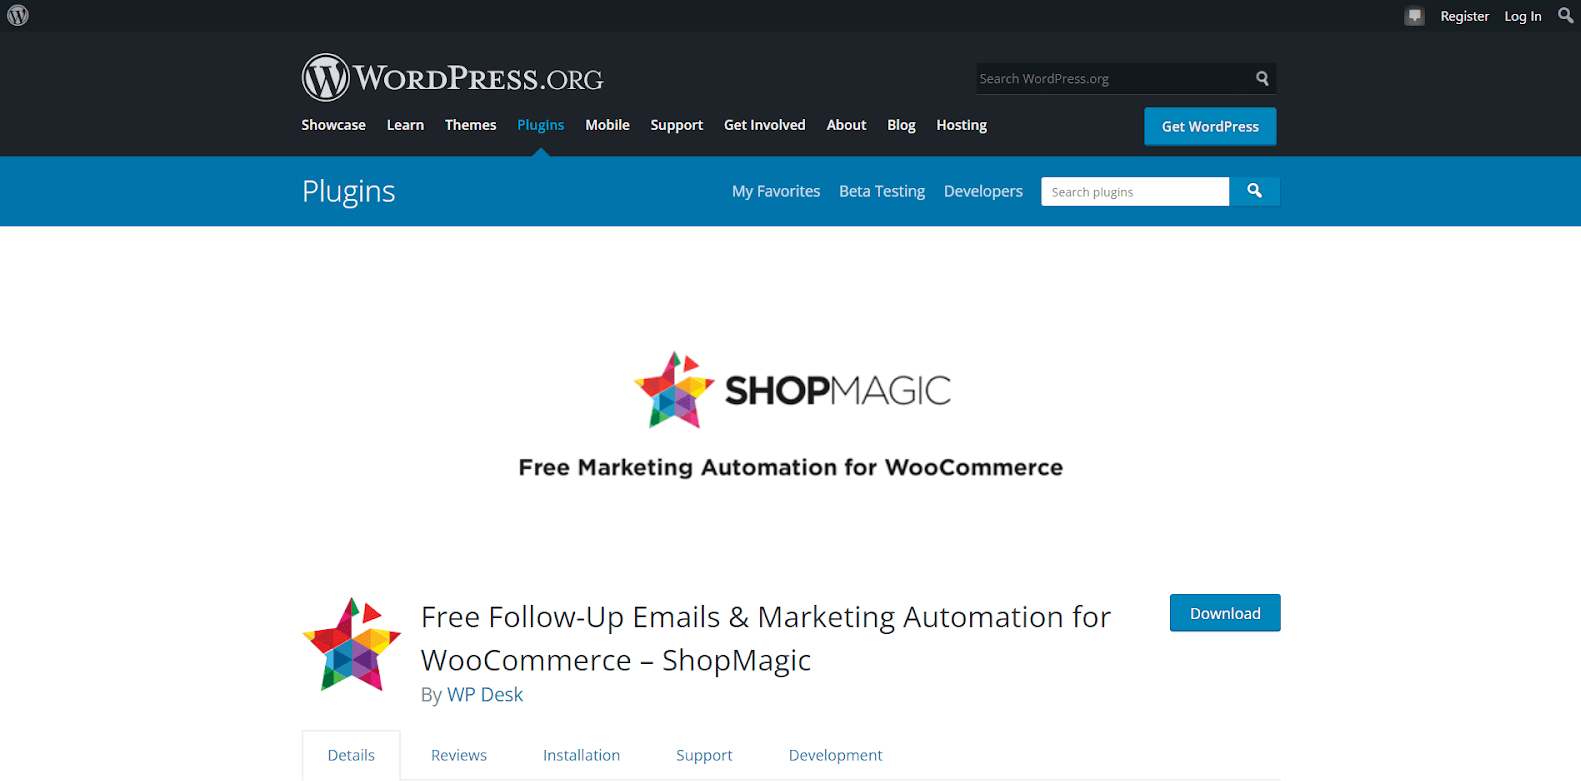Open the Themes menu item
The width and height of the screenshot is (1581, 781).
(470, 125)
